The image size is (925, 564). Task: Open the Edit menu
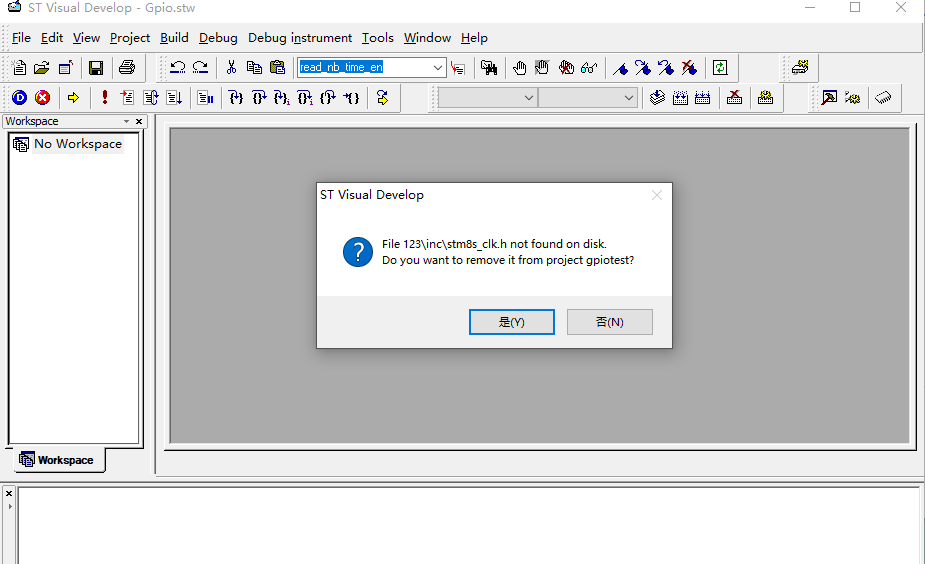[x=52, y=38]
